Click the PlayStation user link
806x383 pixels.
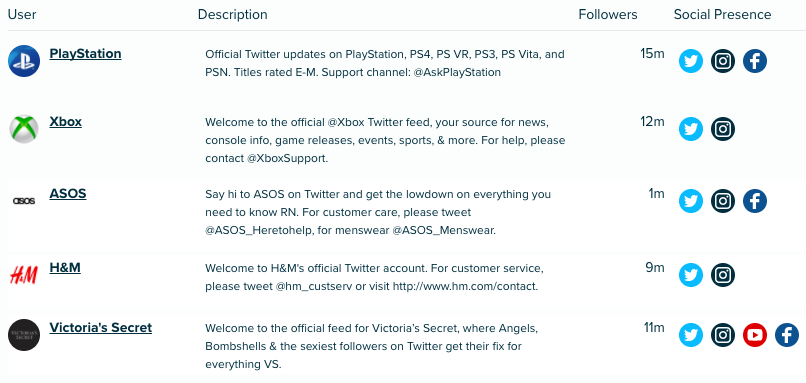tap(85, 53)
